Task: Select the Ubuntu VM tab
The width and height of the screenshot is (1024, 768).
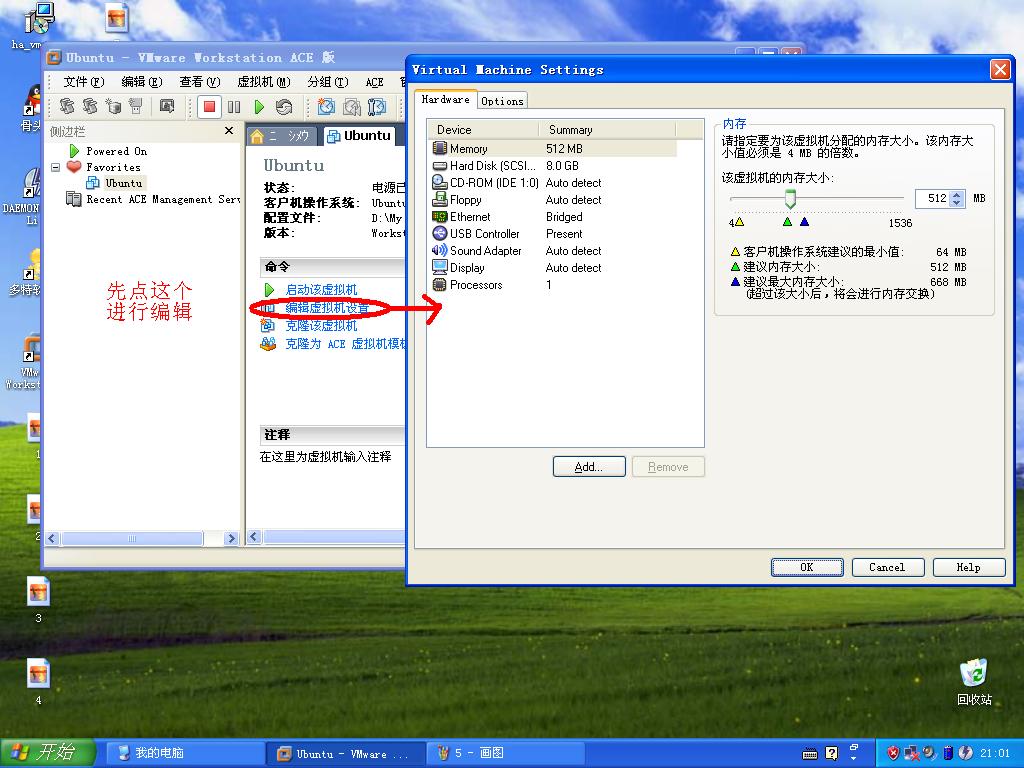Action: coord(359,136)
